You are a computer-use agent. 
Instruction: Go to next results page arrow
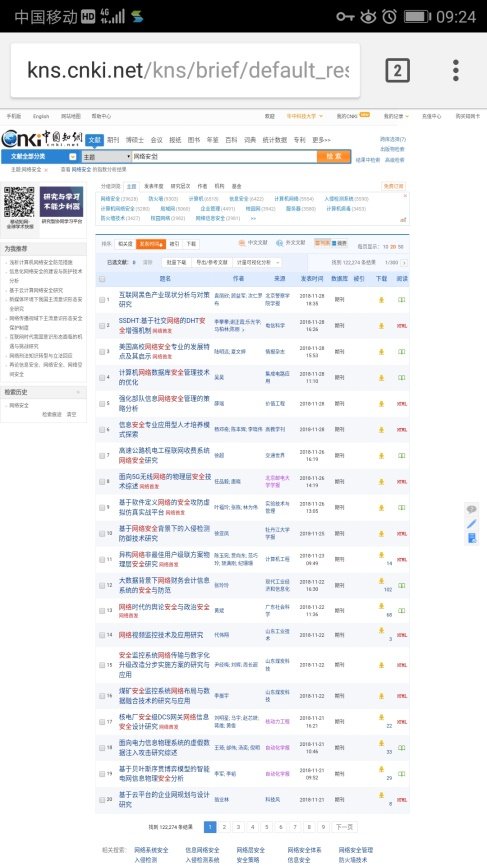pos(405,263)
